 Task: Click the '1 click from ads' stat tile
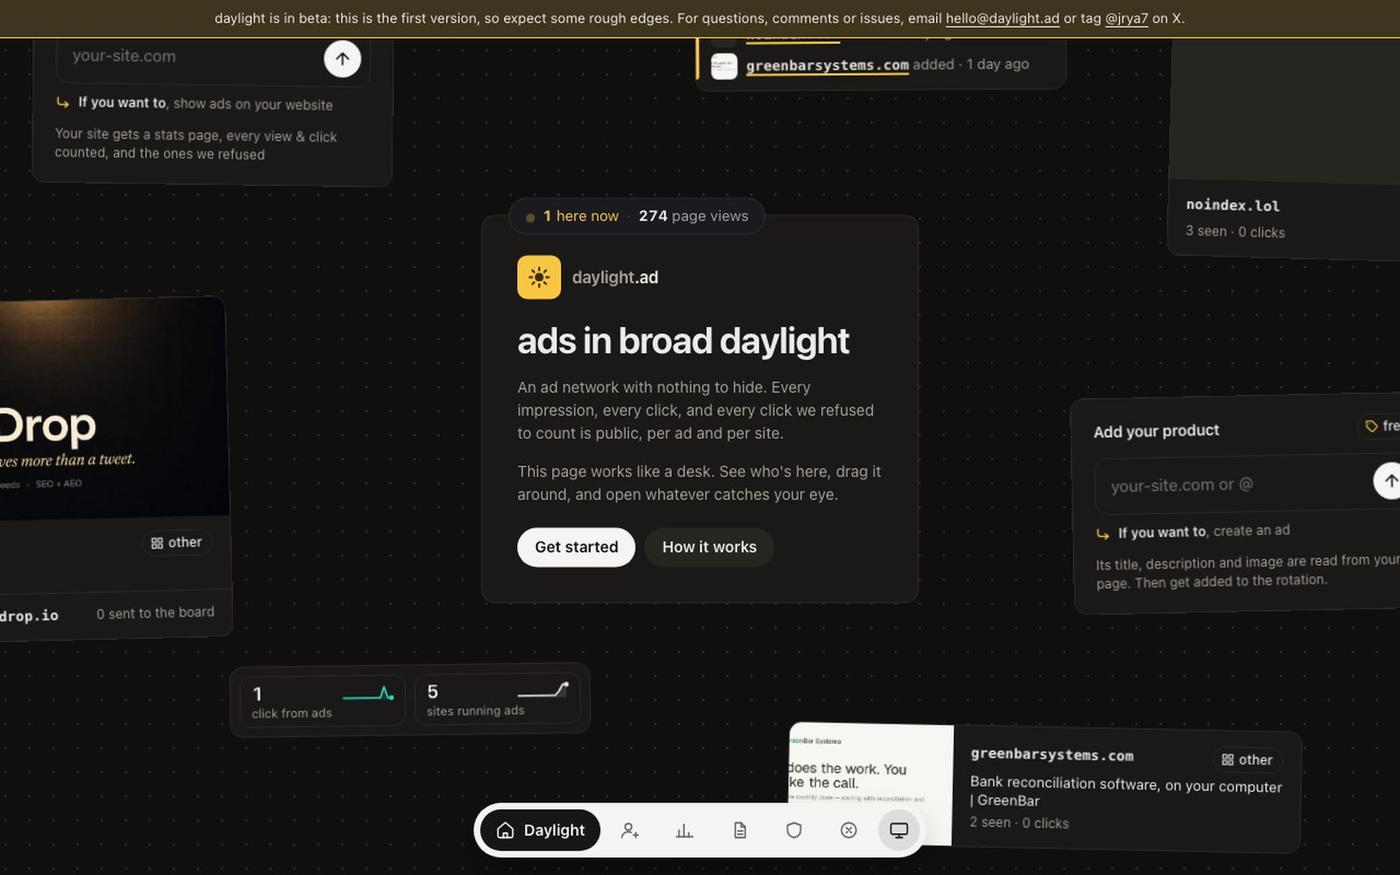(x=322, y=700)
